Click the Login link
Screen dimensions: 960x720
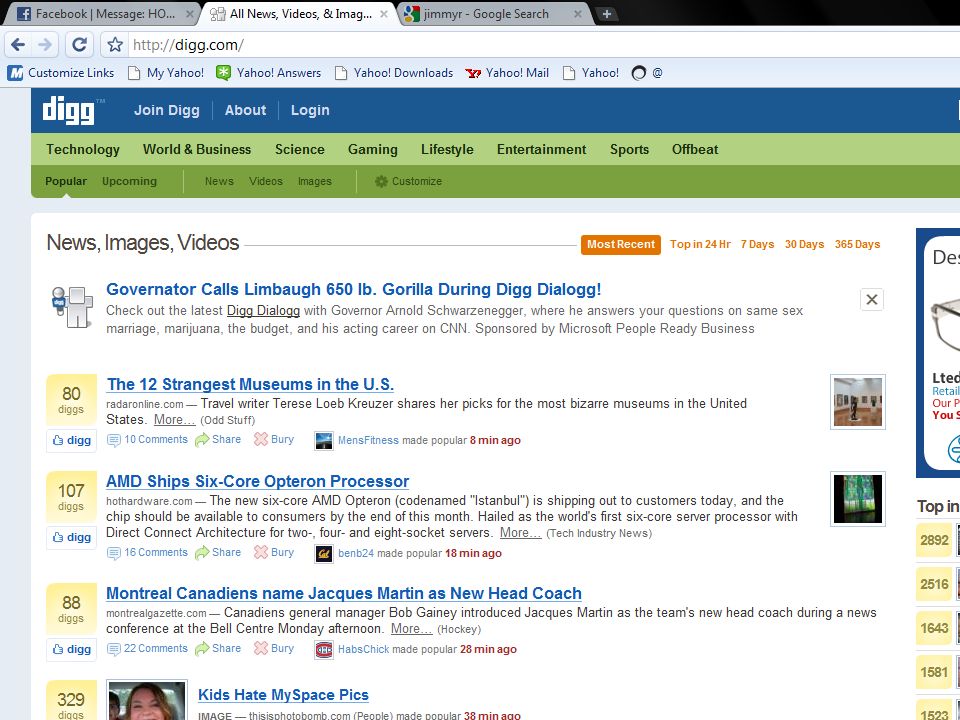(310, 110)
